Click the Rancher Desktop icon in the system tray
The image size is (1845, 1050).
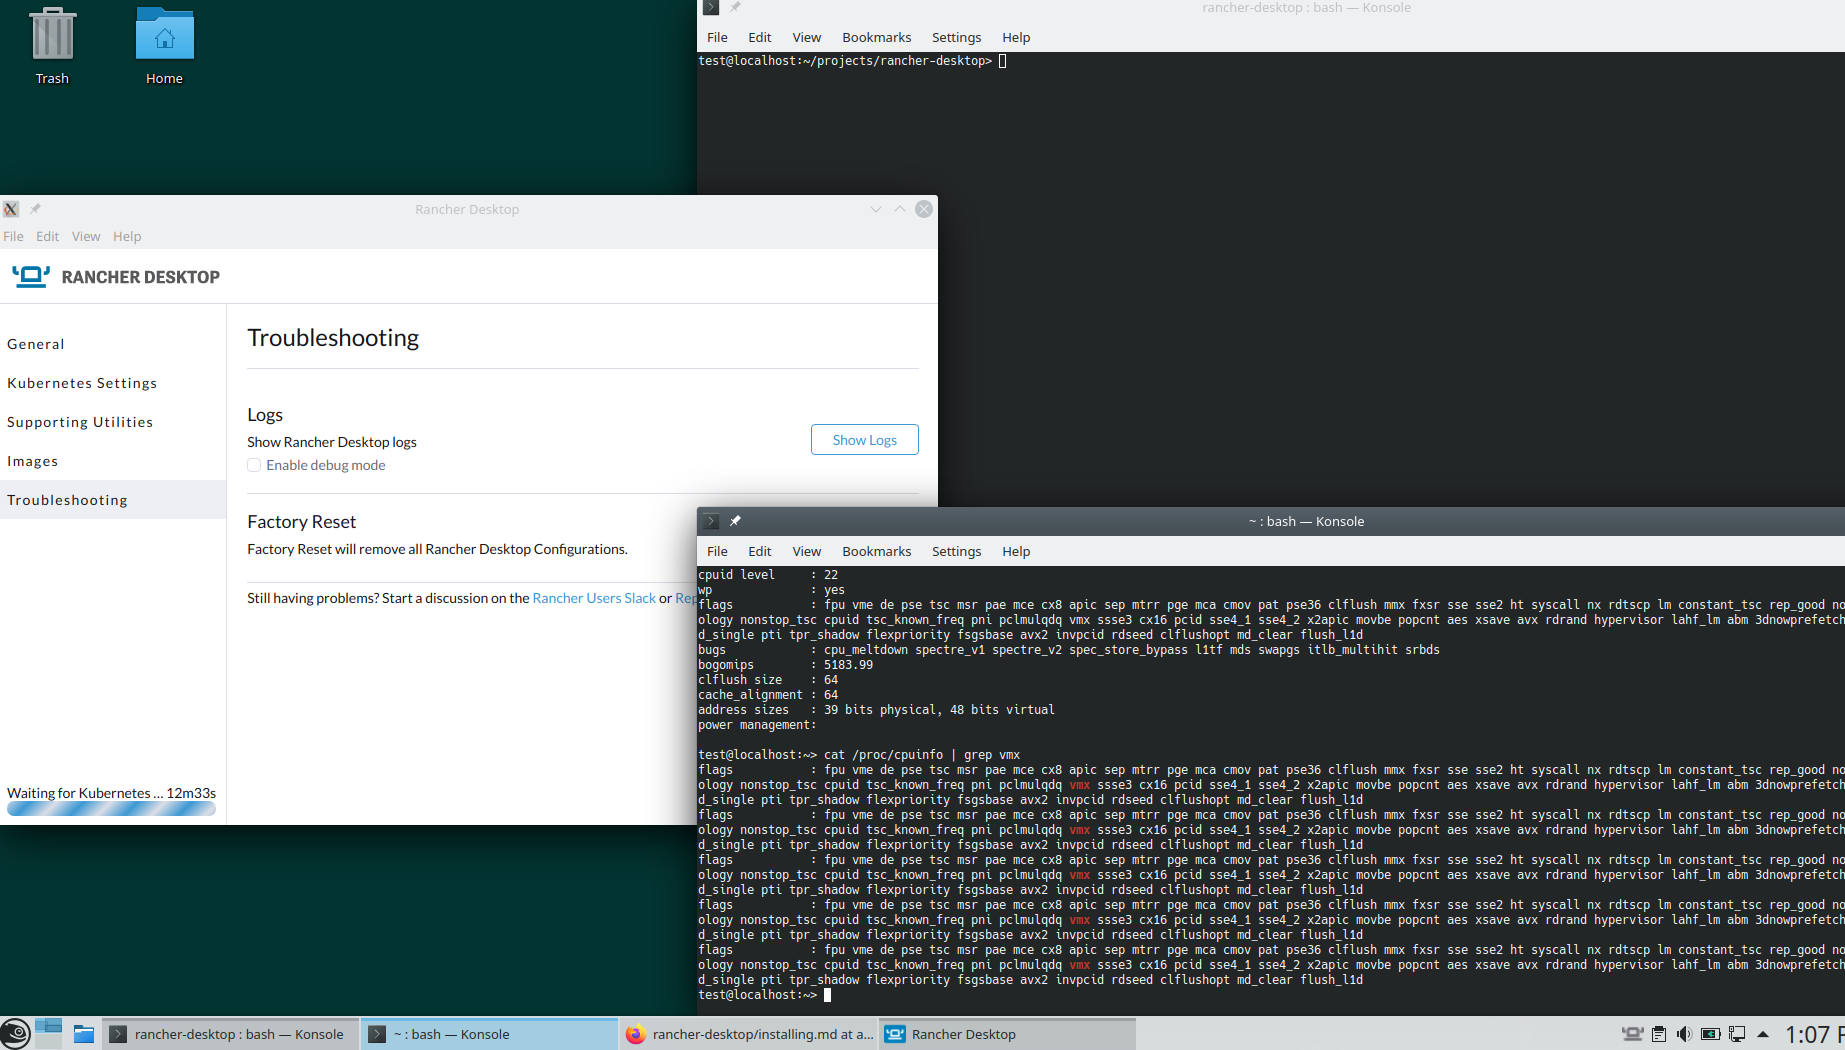[1632, 1034]
